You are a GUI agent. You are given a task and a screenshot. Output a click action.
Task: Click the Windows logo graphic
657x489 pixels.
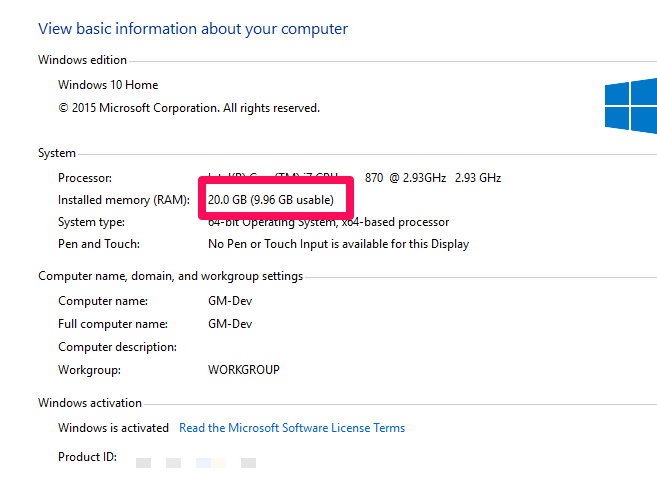[x=631, y=106]
